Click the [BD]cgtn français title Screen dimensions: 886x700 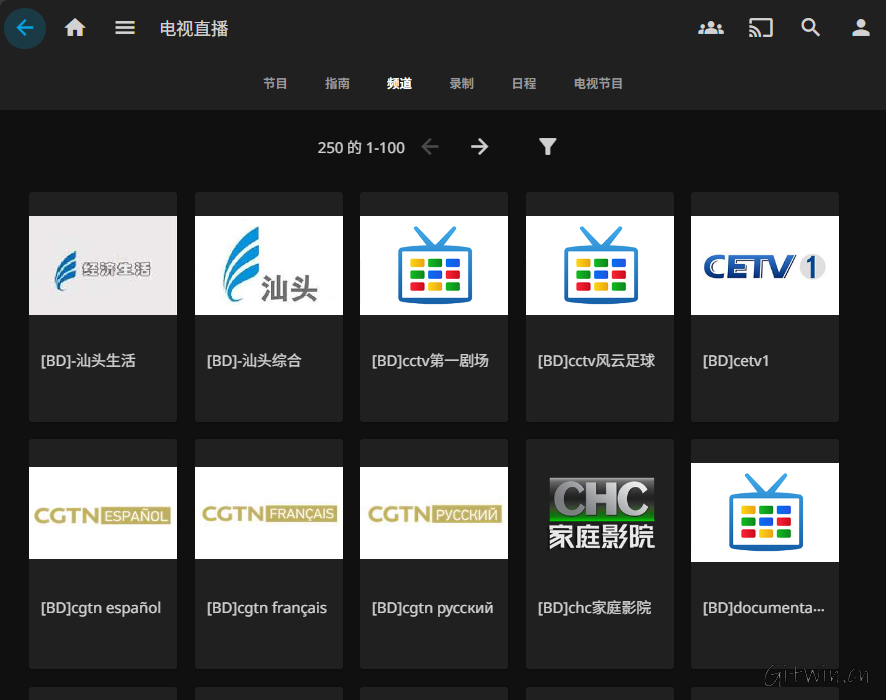267,608
